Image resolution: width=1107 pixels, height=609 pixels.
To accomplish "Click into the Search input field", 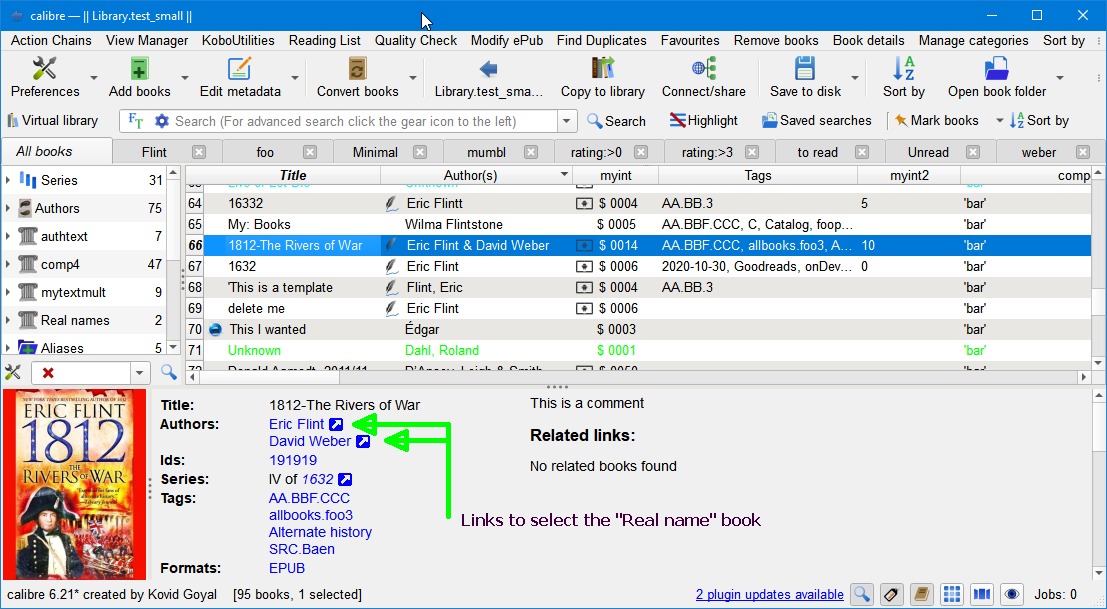I will (364, 121).
